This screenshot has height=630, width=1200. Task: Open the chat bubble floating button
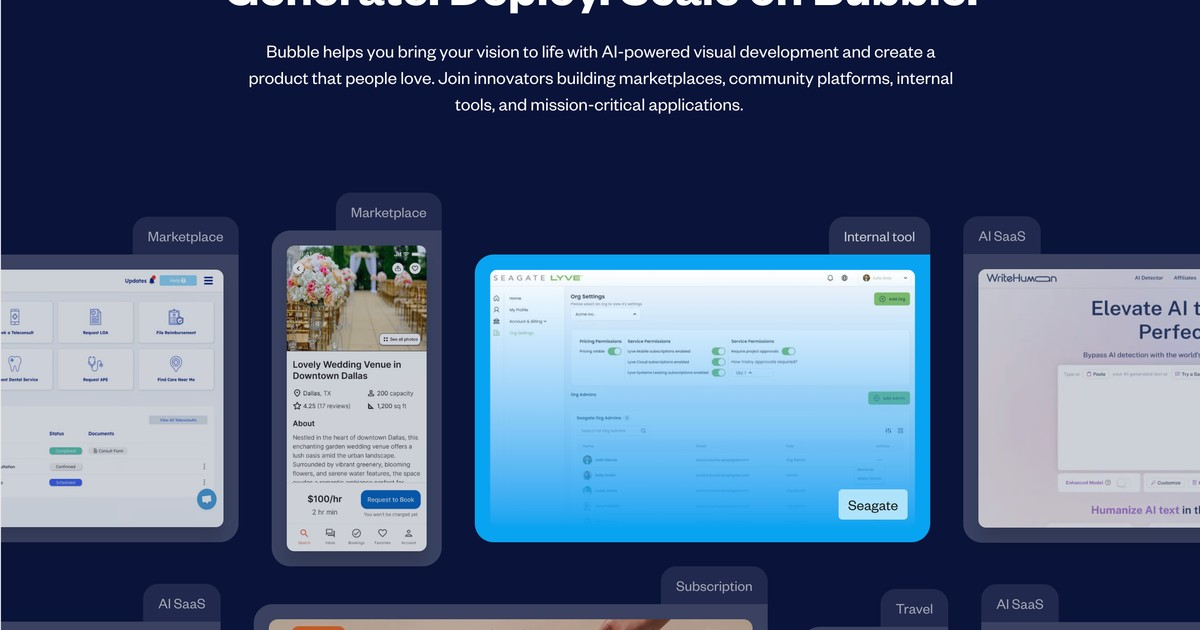[x=206, y=499]
